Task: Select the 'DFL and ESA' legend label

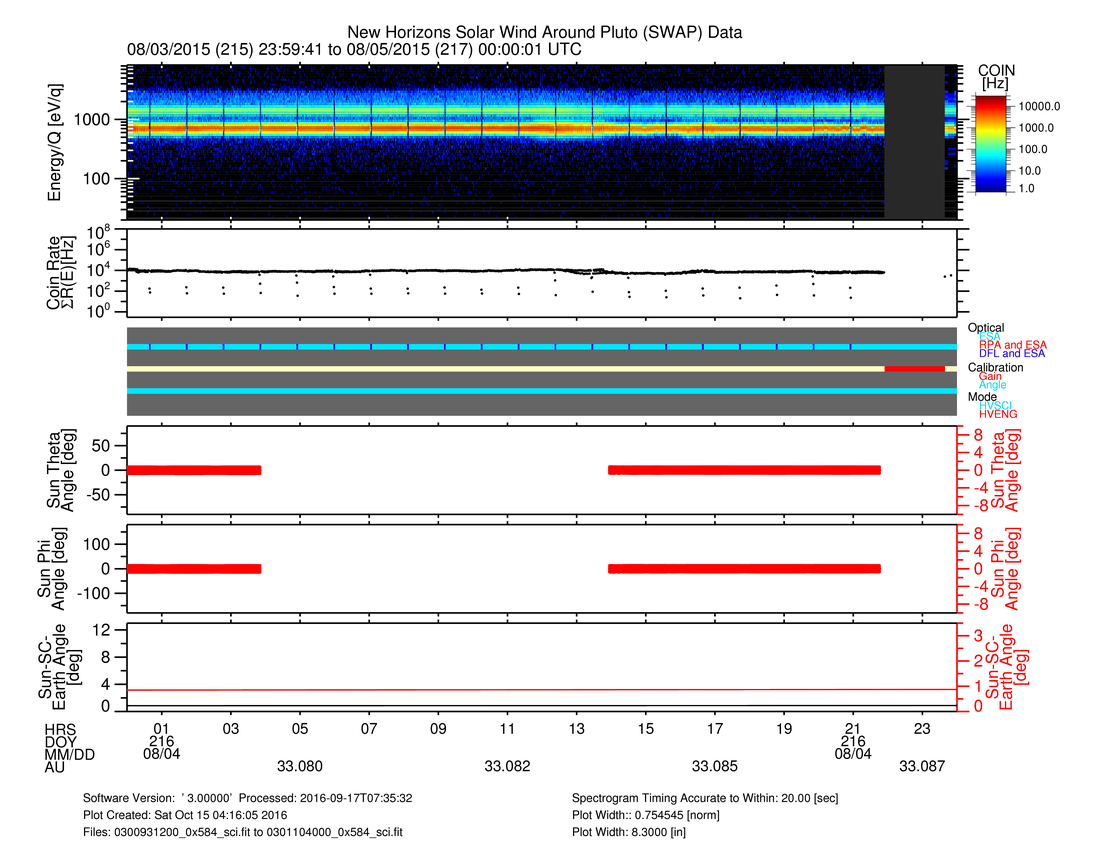Action: [1010, 354]
